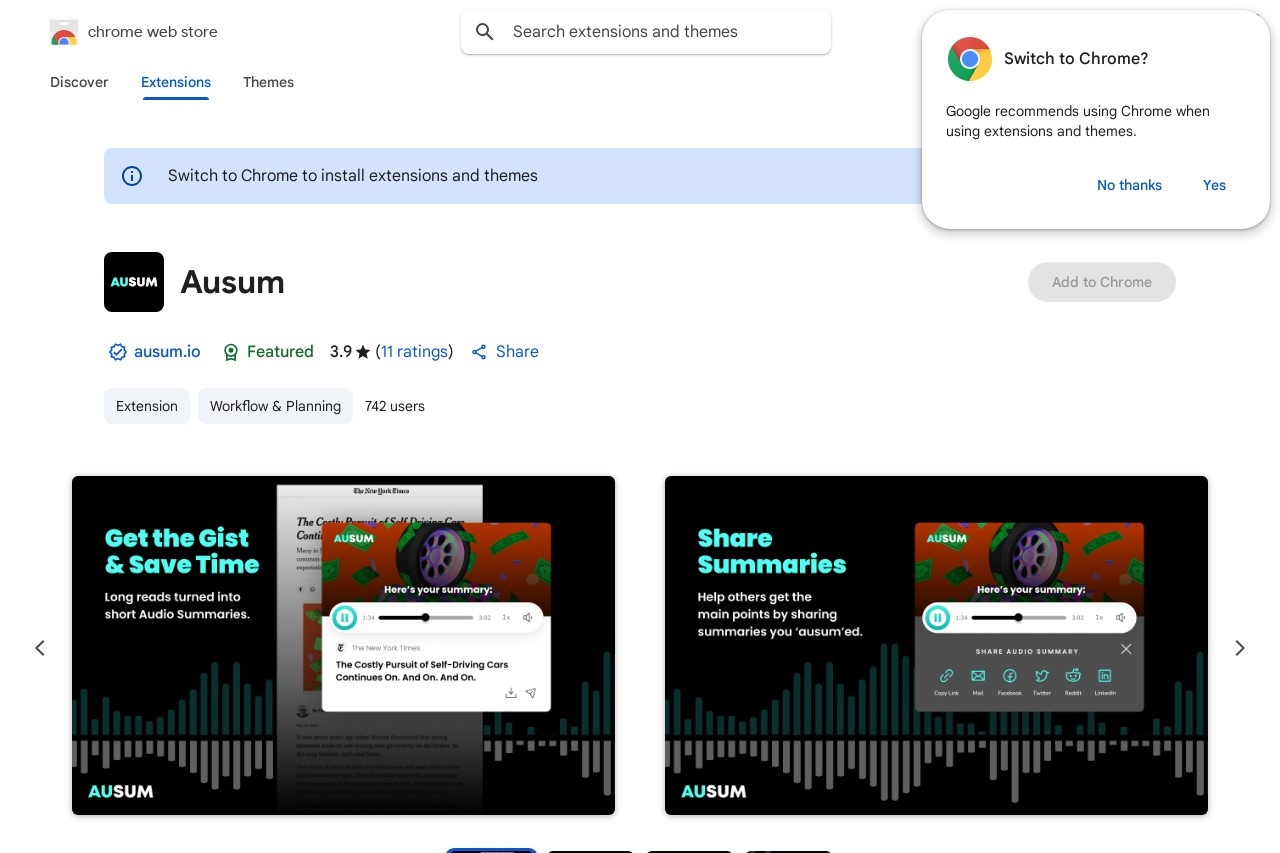This screenshot has width=1280, height=853.
Task: Select the Extension category chip
Action: [147, 406]
